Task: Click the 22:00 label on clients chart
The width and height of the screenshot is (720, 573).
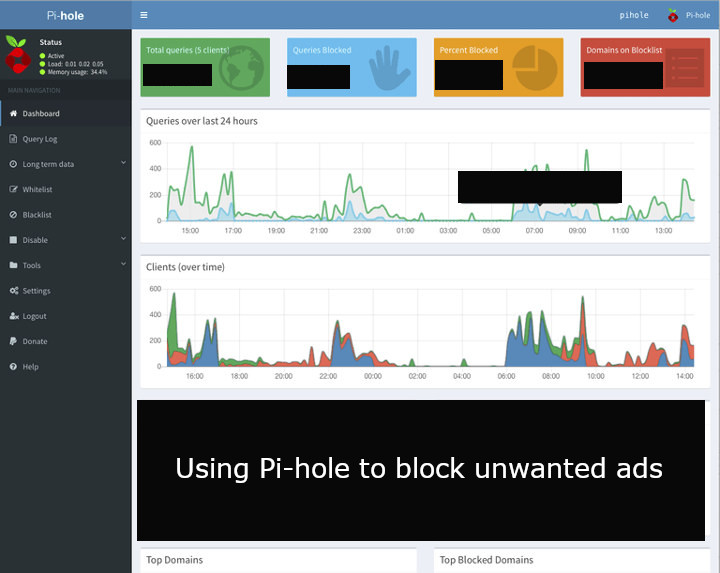Action: pos(328,376)
